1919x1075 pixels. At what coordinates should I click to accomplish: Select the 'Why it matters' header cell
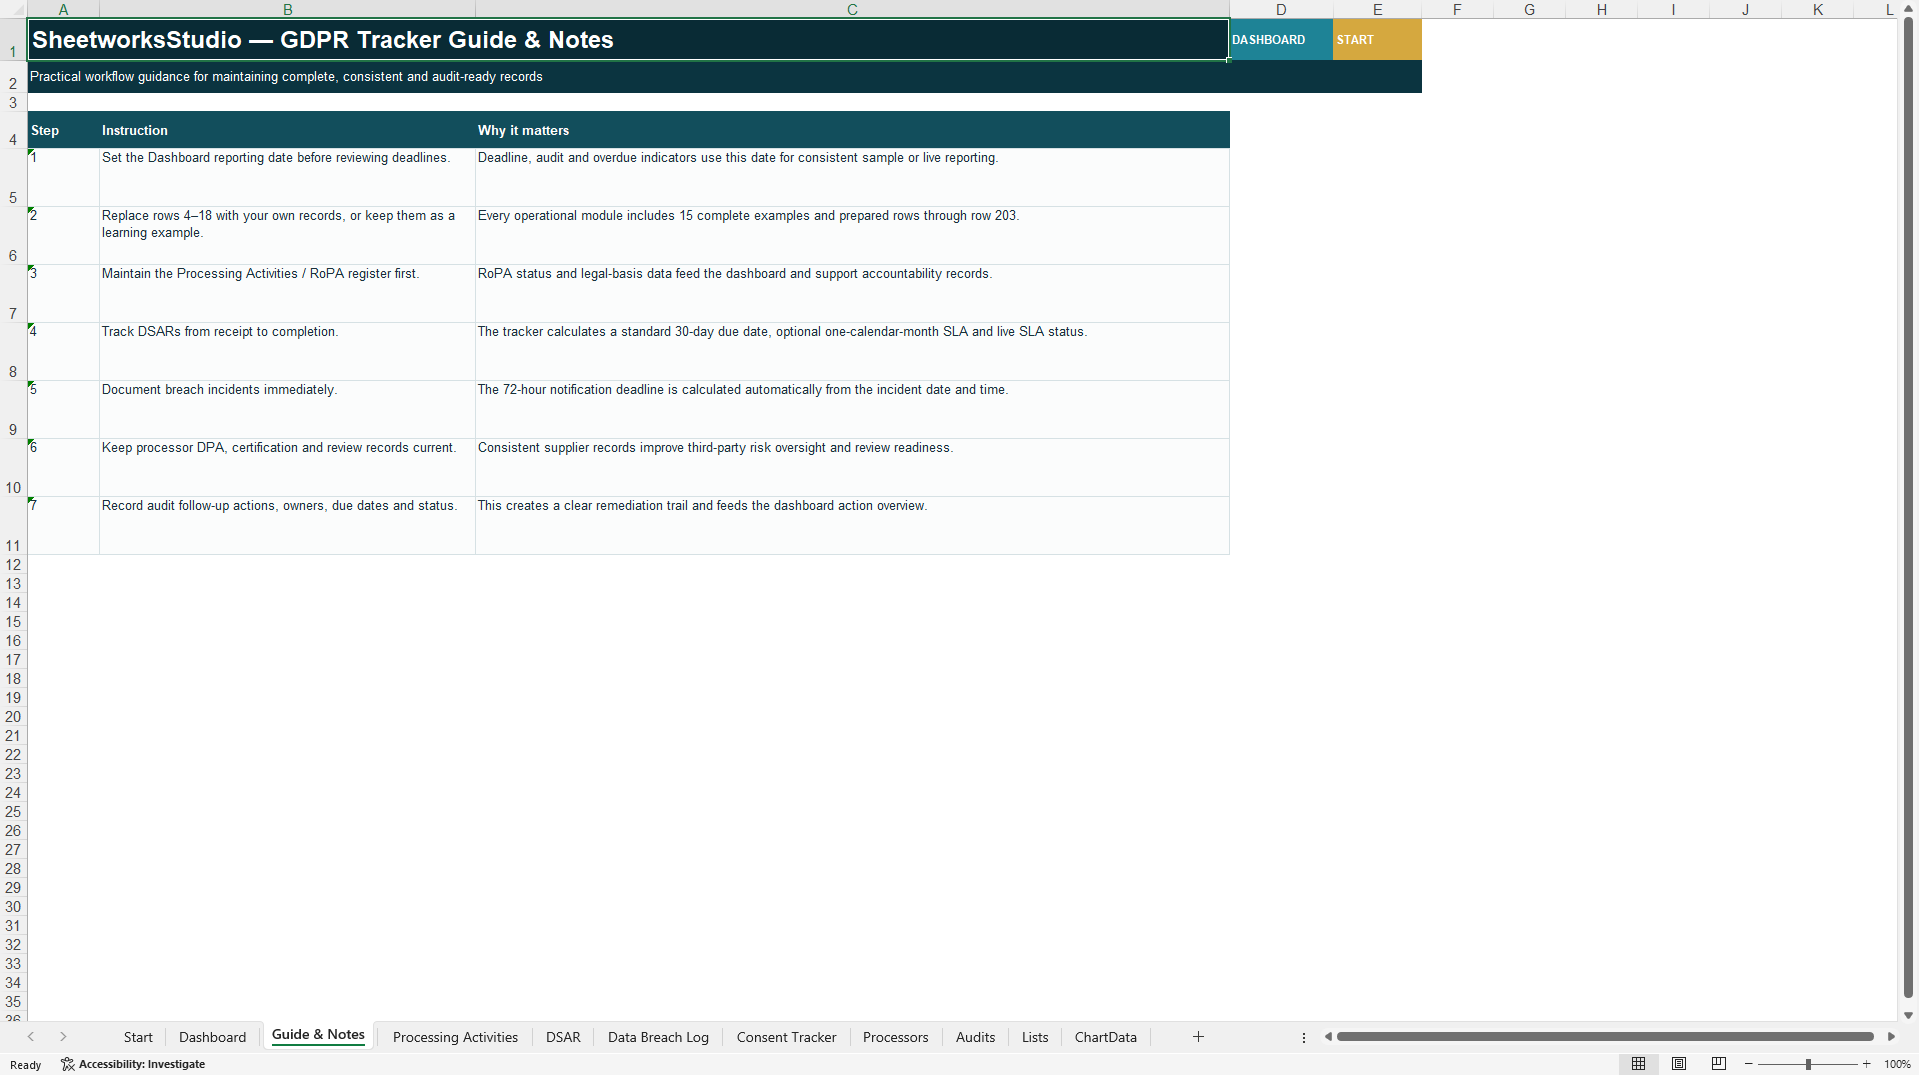852,130
